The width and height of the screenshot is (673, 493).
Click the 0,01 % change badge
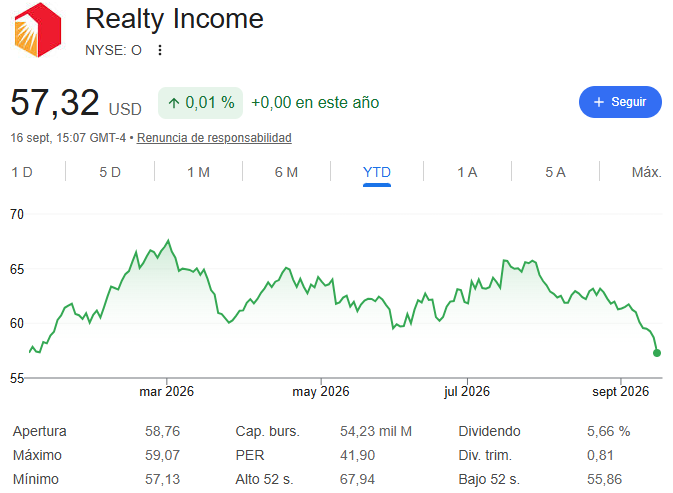click(200, 103)
